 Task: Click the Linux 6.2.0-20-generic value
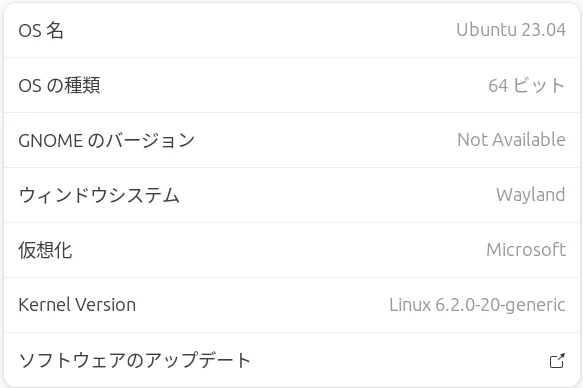(x=477, y=305)
